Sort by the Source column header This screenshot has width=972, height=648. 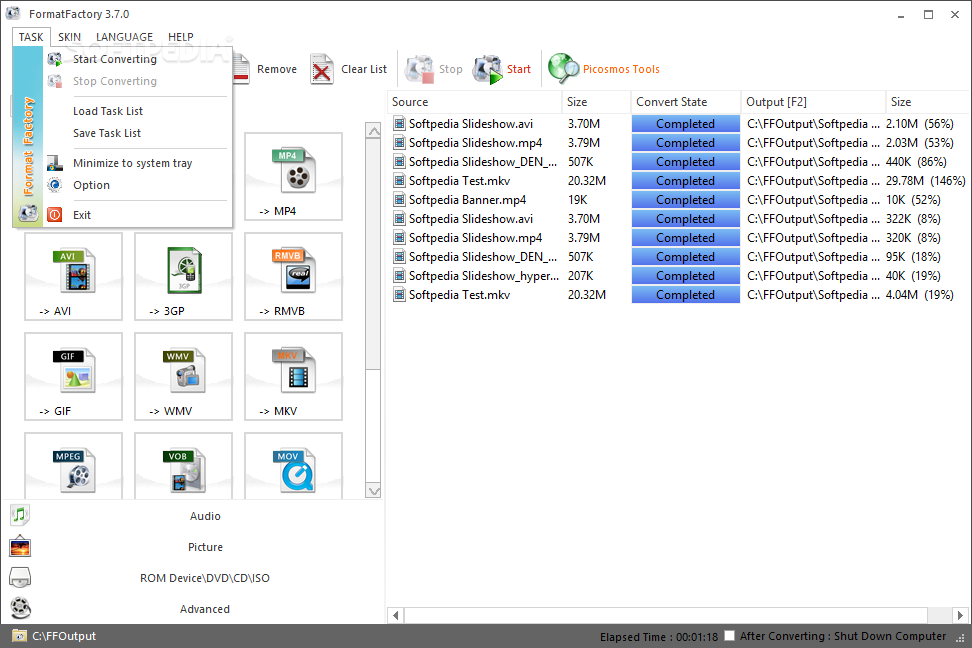click(x=474, y=102)
